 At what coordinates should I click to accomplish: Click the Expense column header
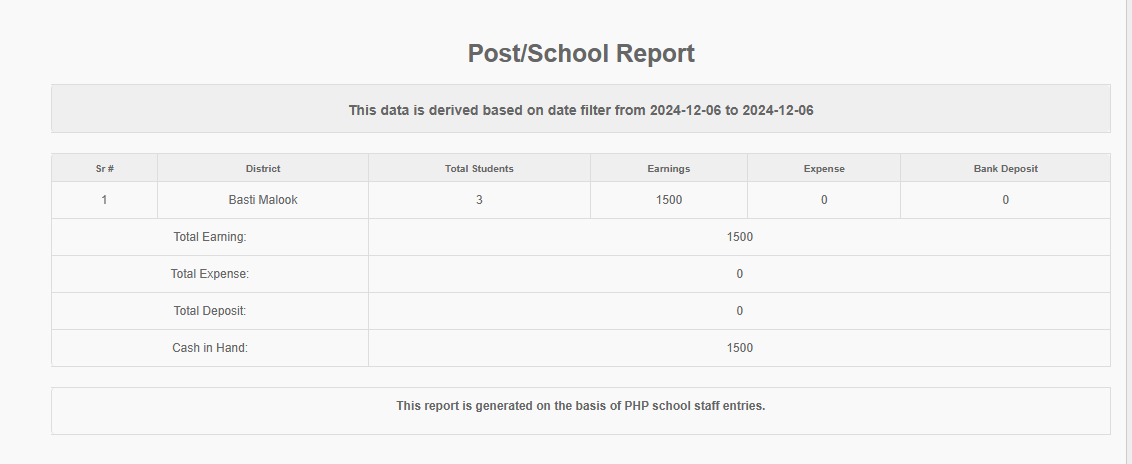pos(824,169)
